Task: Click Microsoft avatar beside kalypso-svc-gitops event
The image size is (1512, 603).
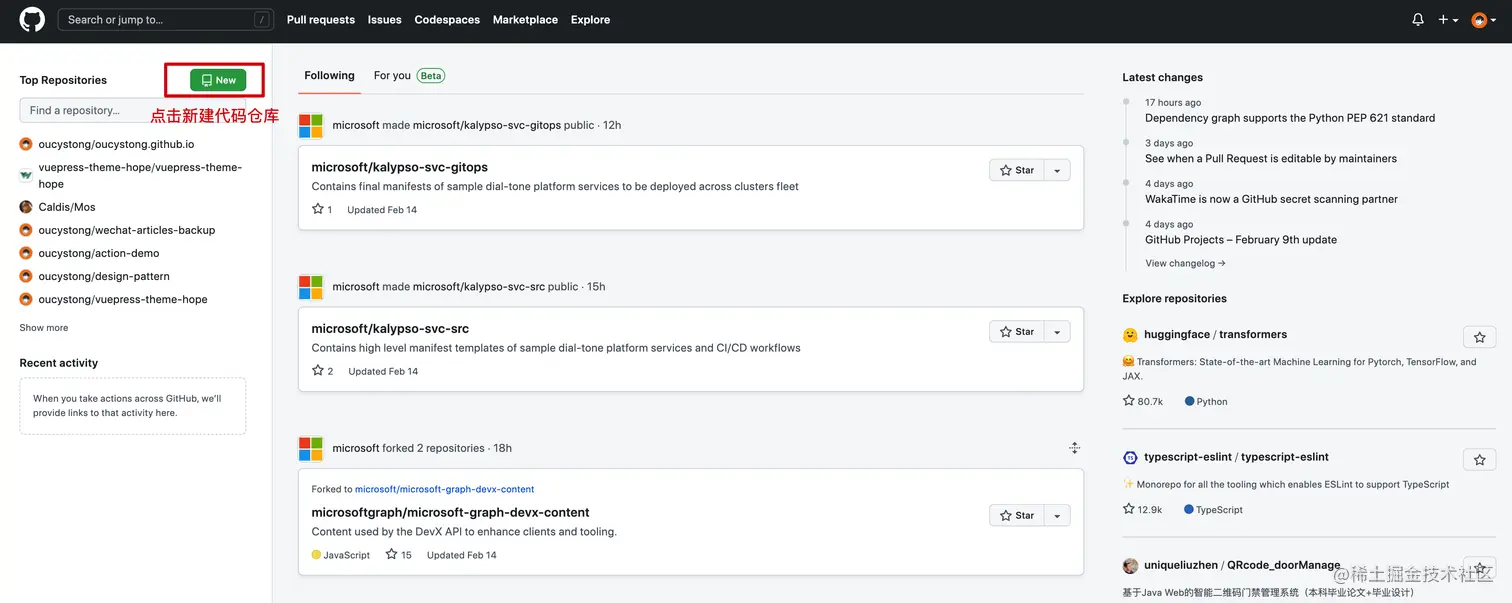Action: [x=311, y=126]
